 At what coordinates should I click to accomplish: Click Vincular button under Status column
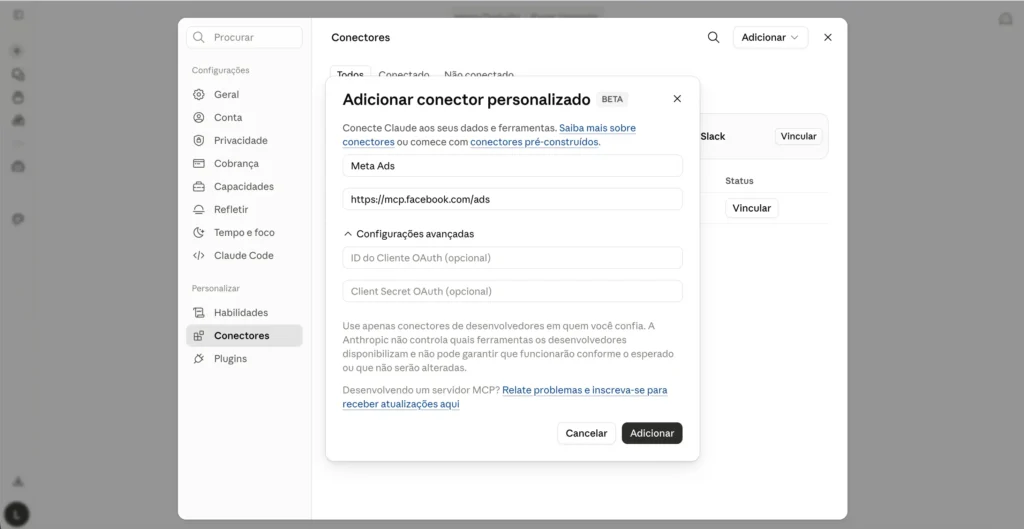[x=752, y=208]
